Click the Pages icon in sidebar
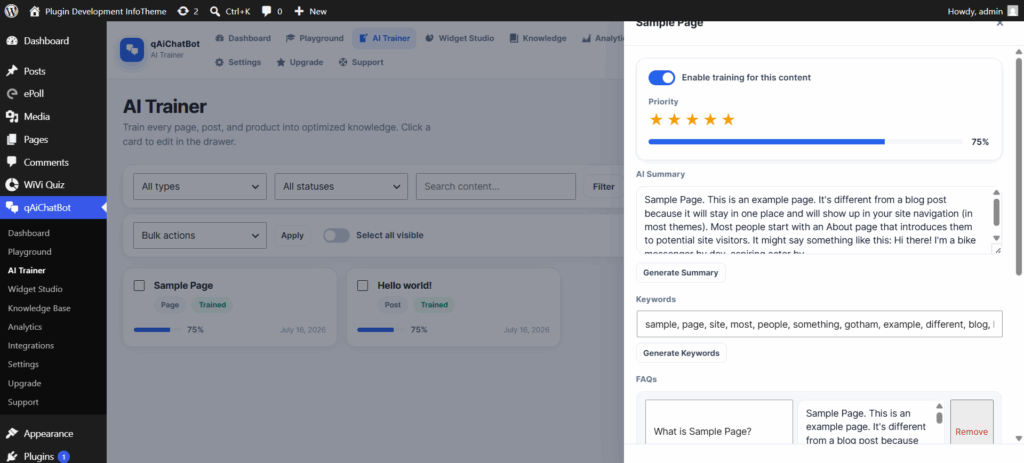Viewport: 1024px width, 463px height. coord(12,140)
